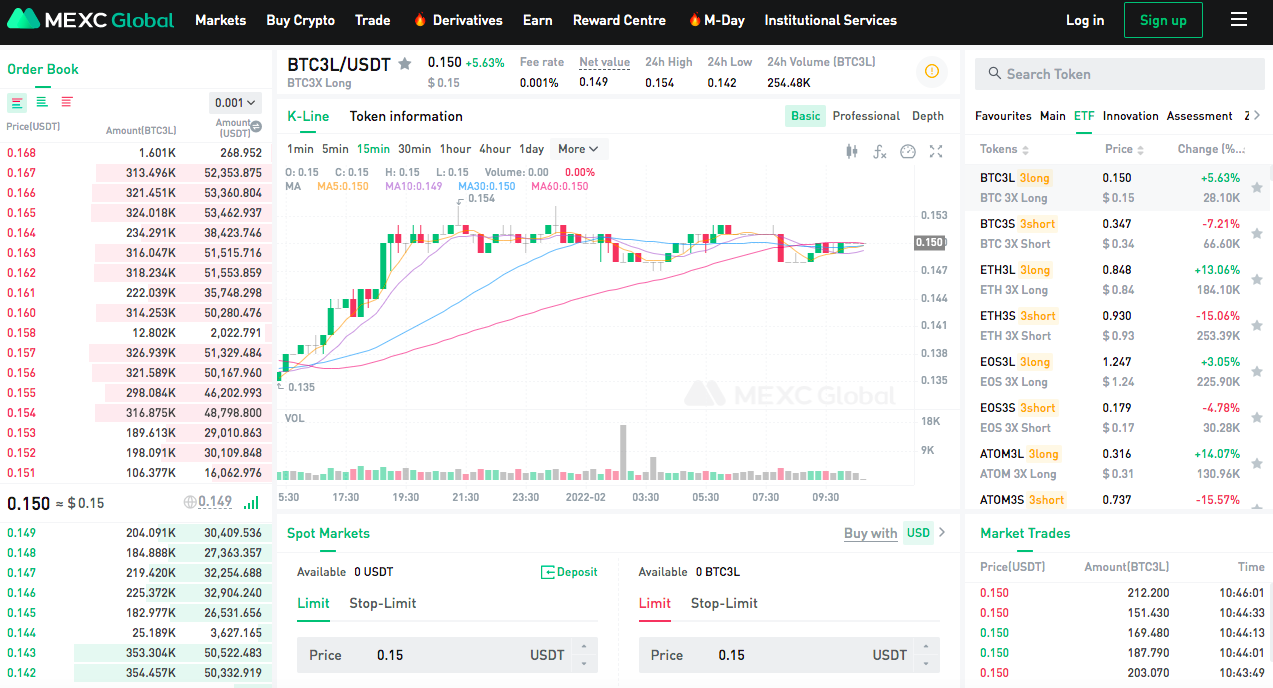Open the Markets menu

click(220, 20)
